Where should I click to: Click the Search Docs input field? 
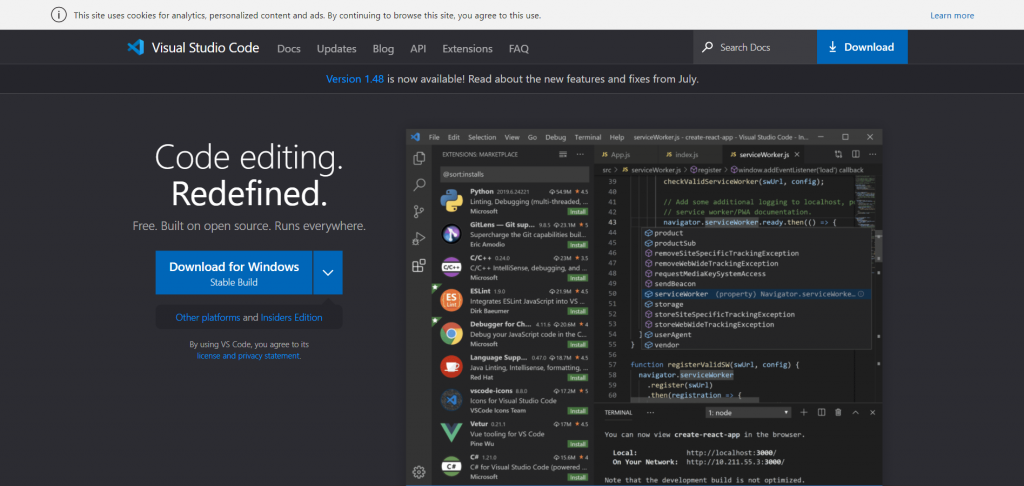click(x=755, y=47)
